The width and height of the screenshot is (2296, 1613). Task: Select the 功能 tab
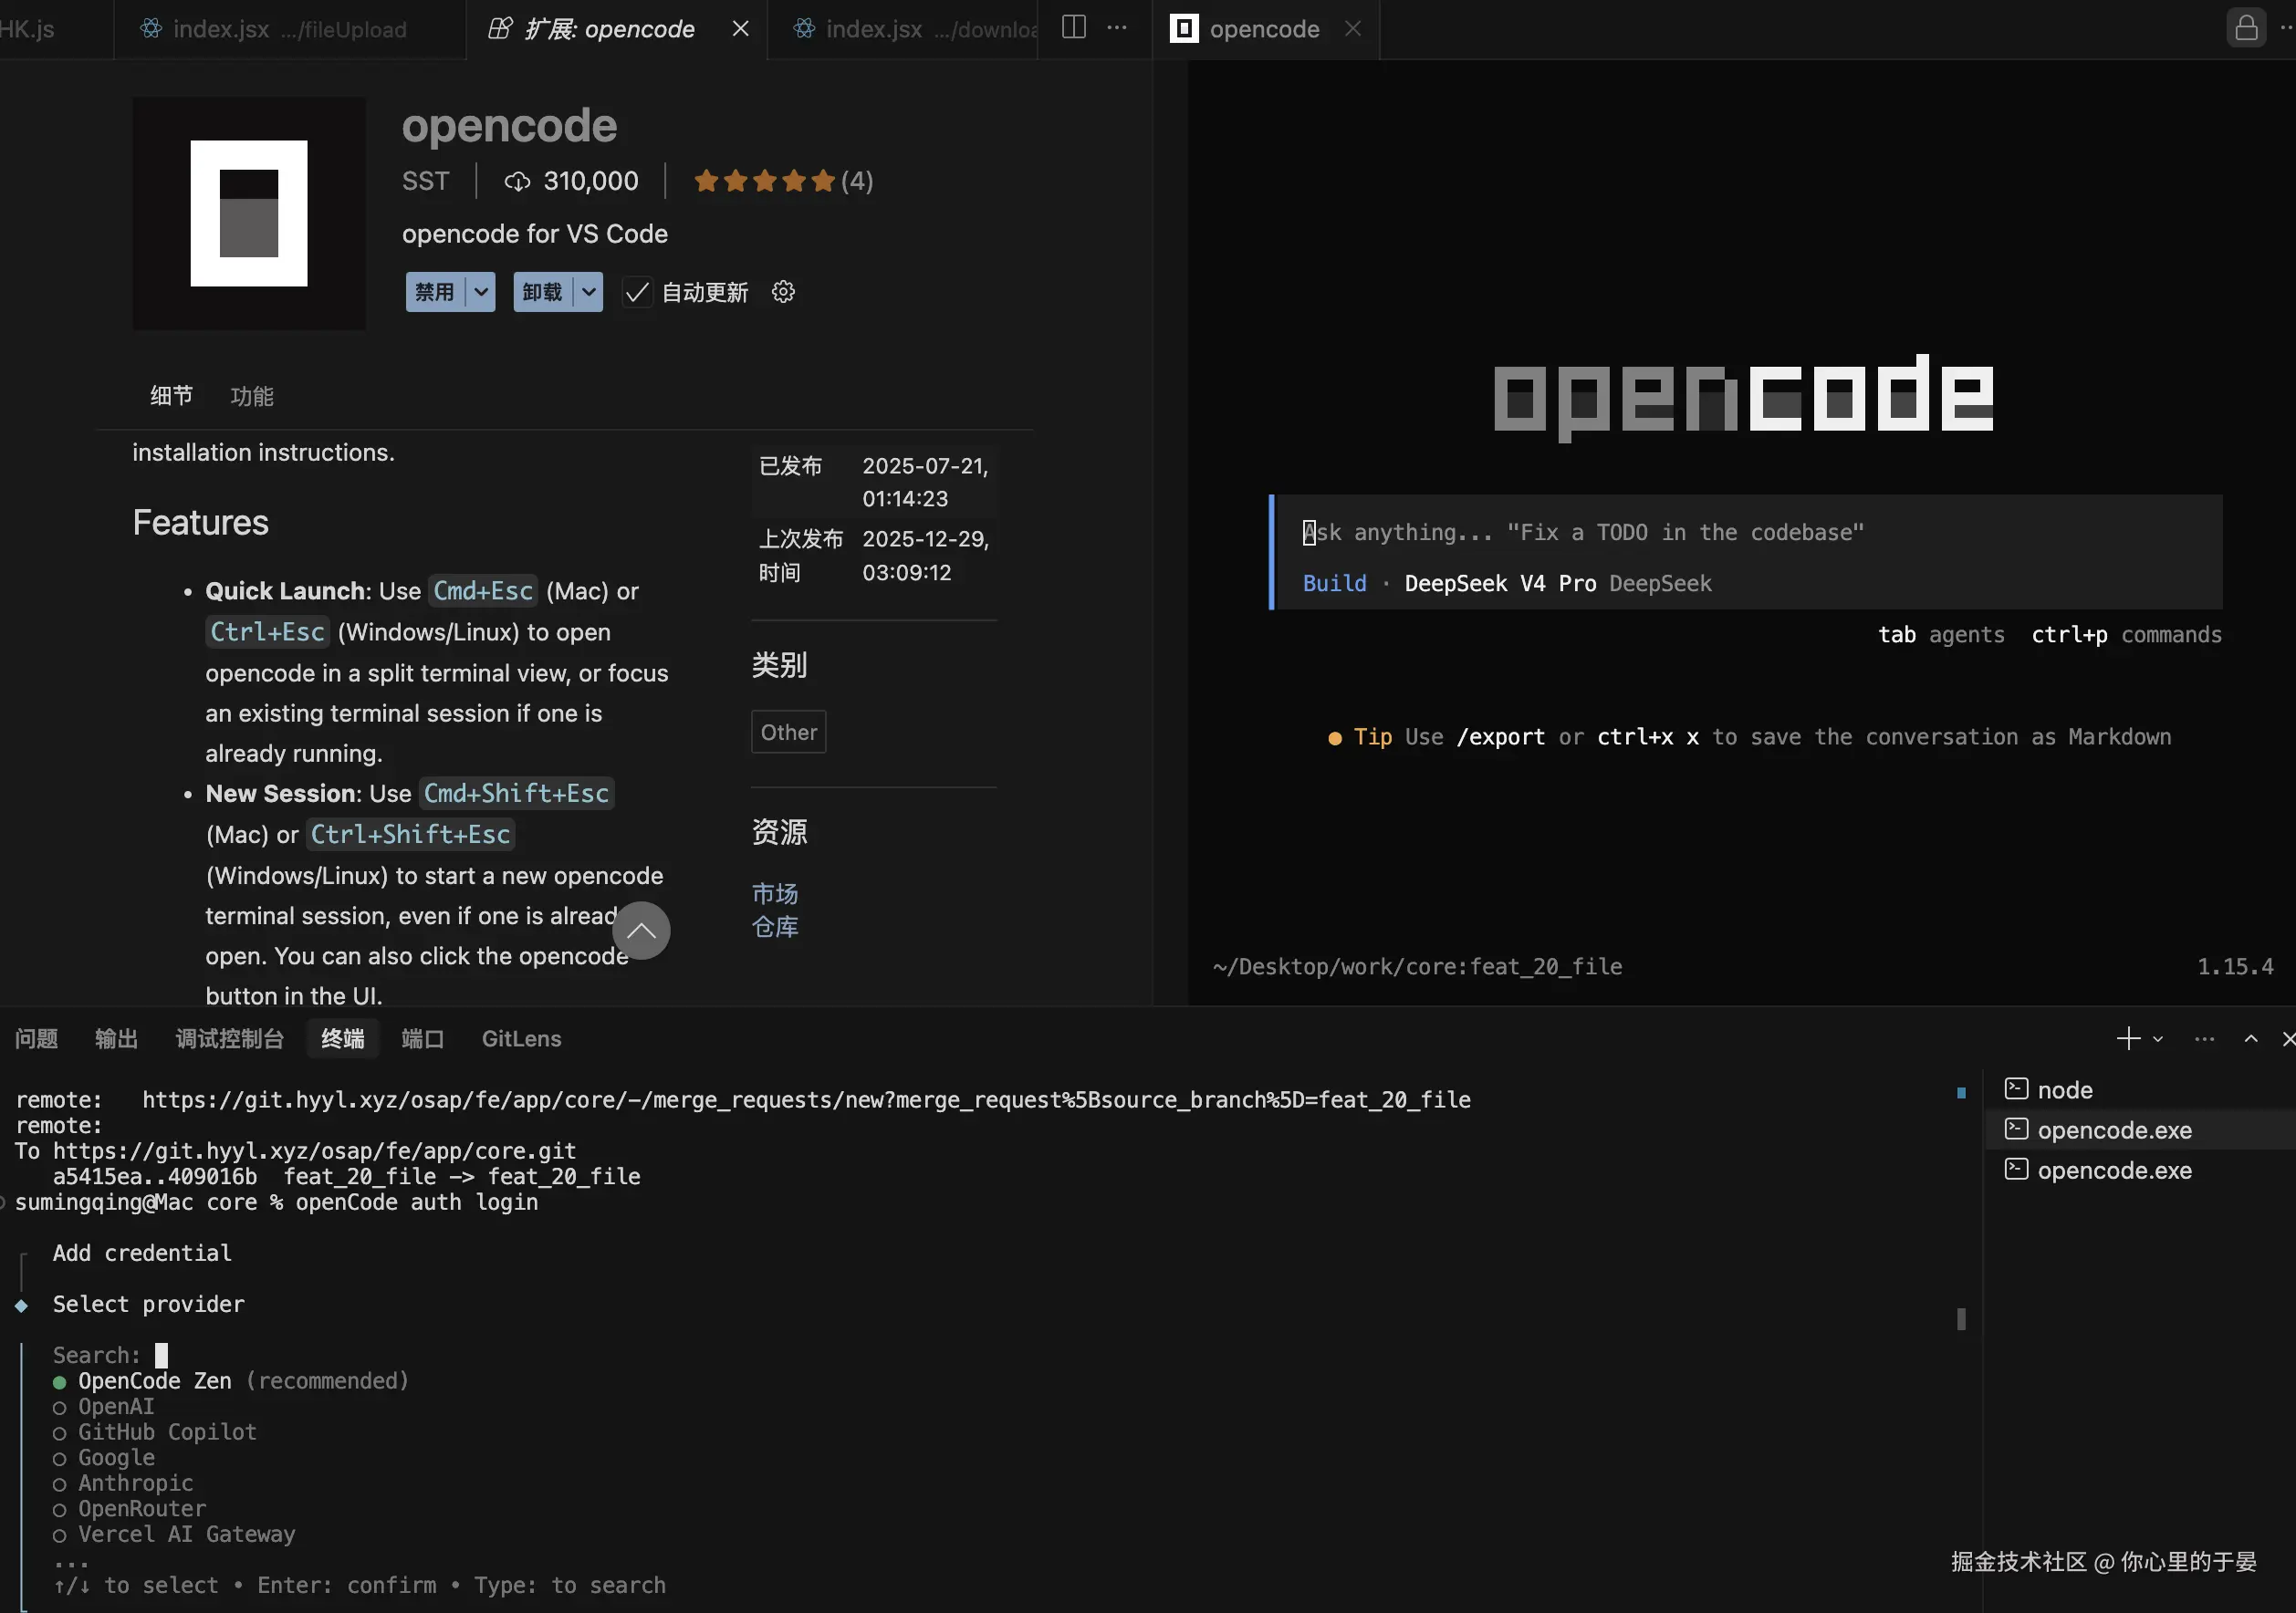252,396
